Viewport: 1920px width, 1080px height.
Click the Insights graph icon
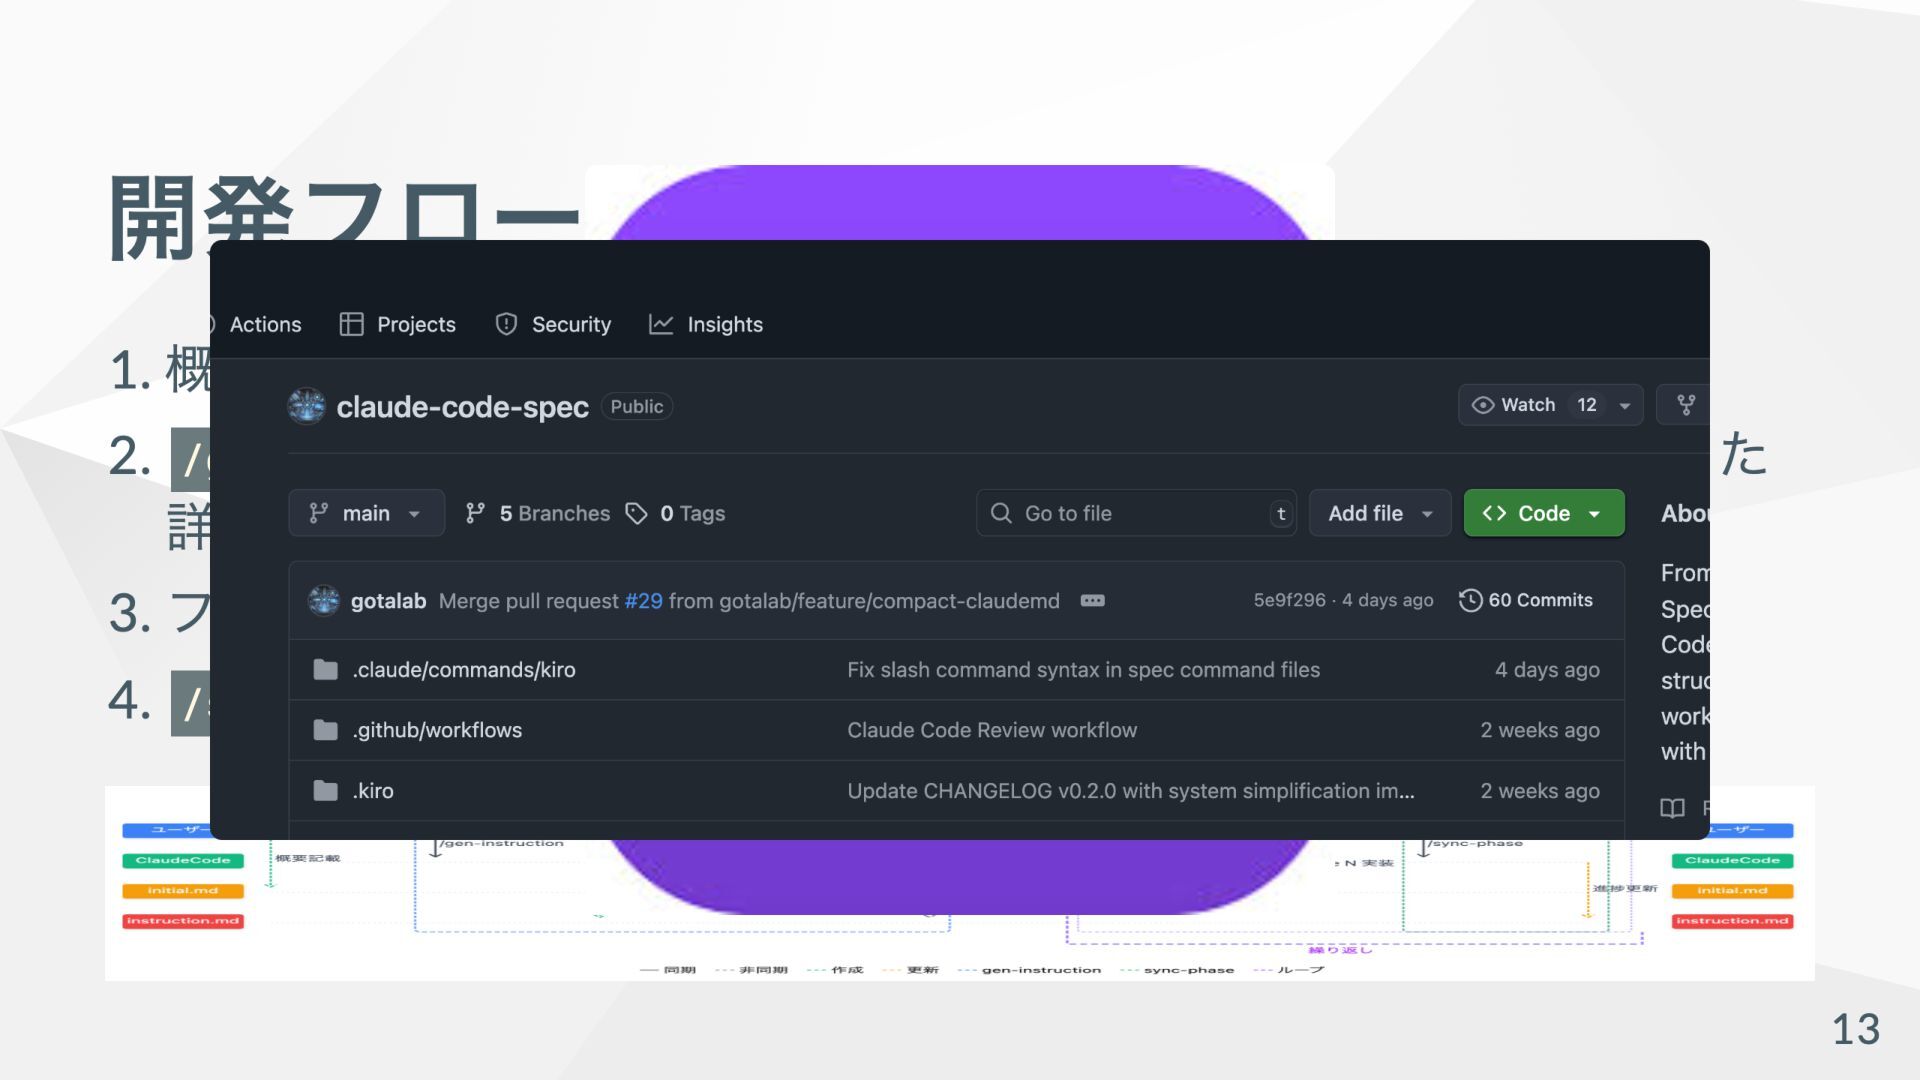(661, 324)
